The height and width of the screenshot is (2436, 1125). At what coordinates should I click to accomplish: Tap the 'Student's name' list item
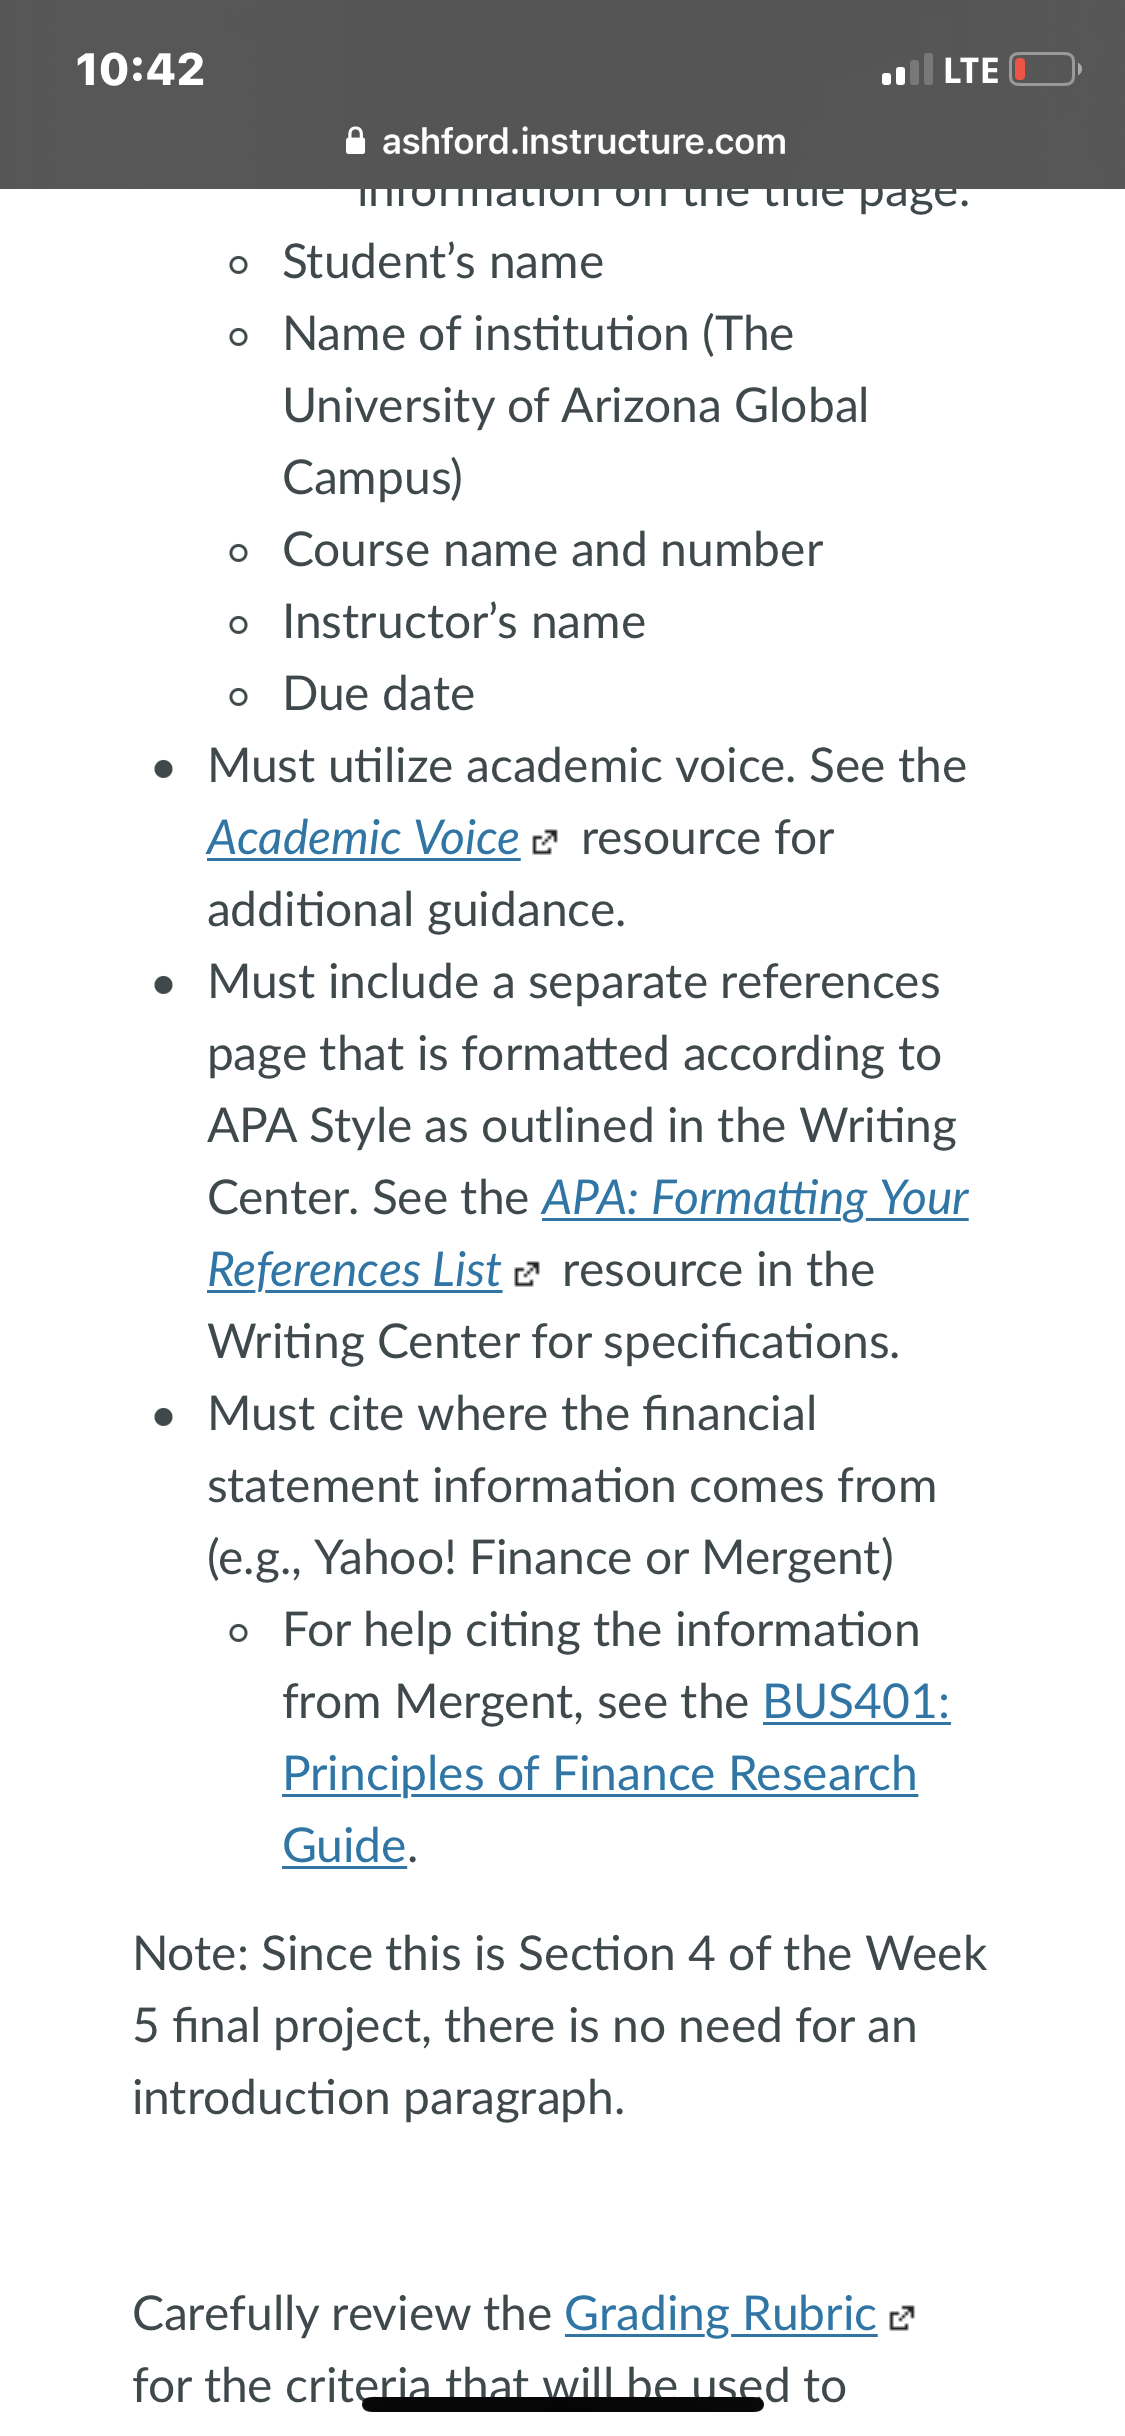[x=443, y=262]
